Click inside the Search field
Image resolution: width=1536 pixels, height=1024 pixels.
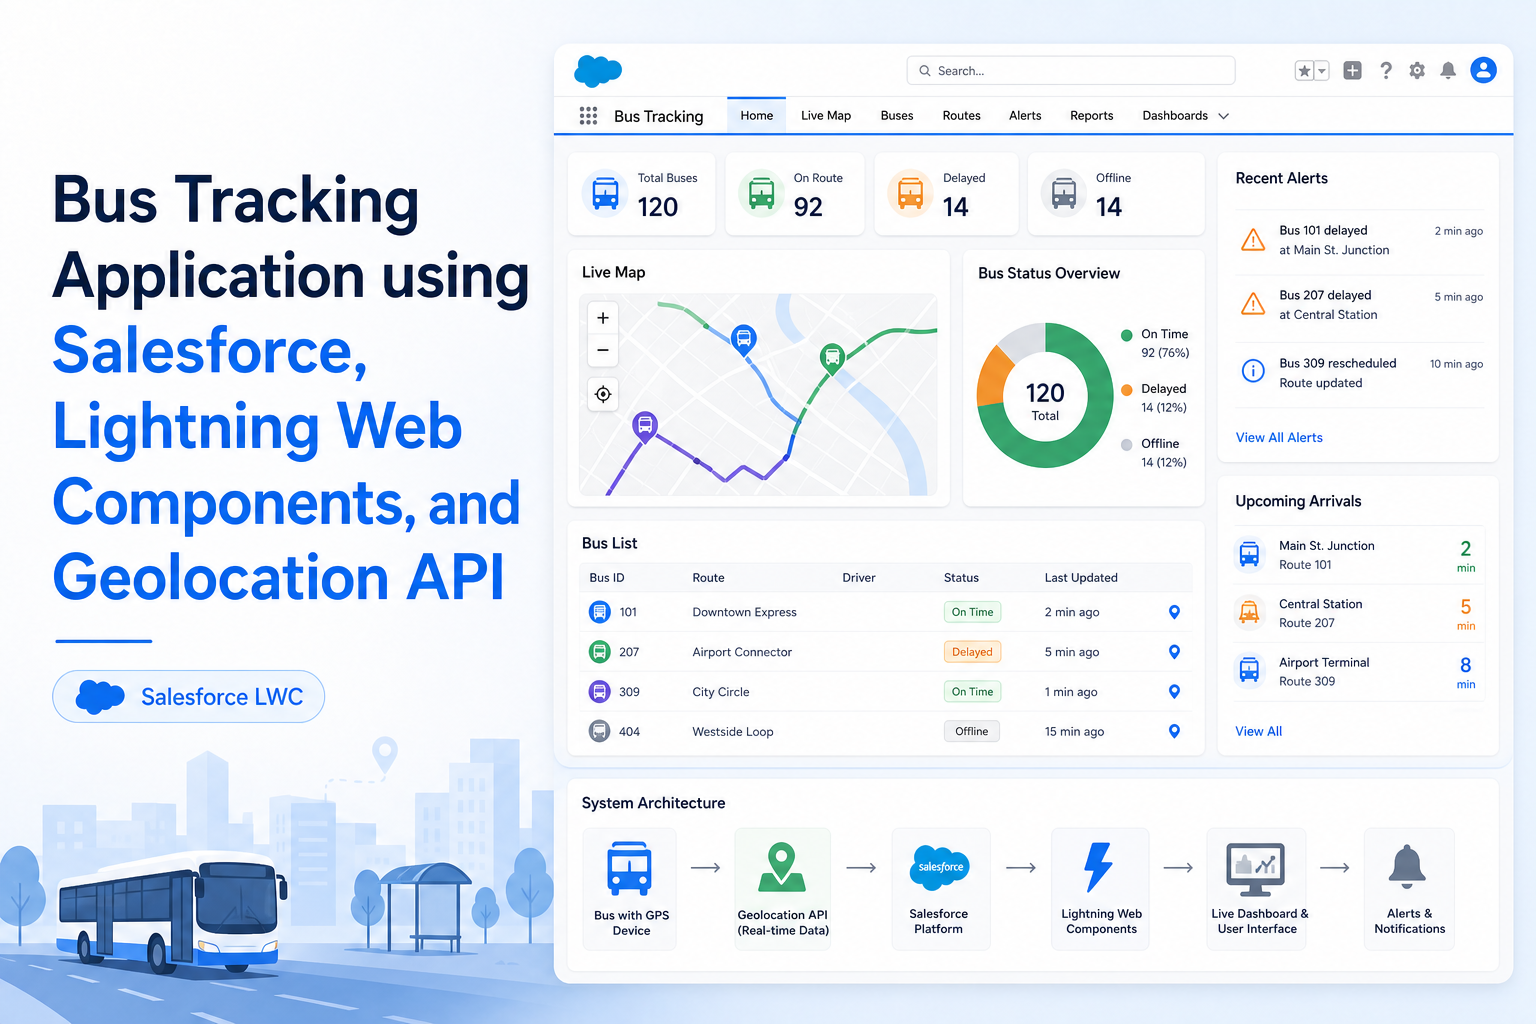[1071, 71]
